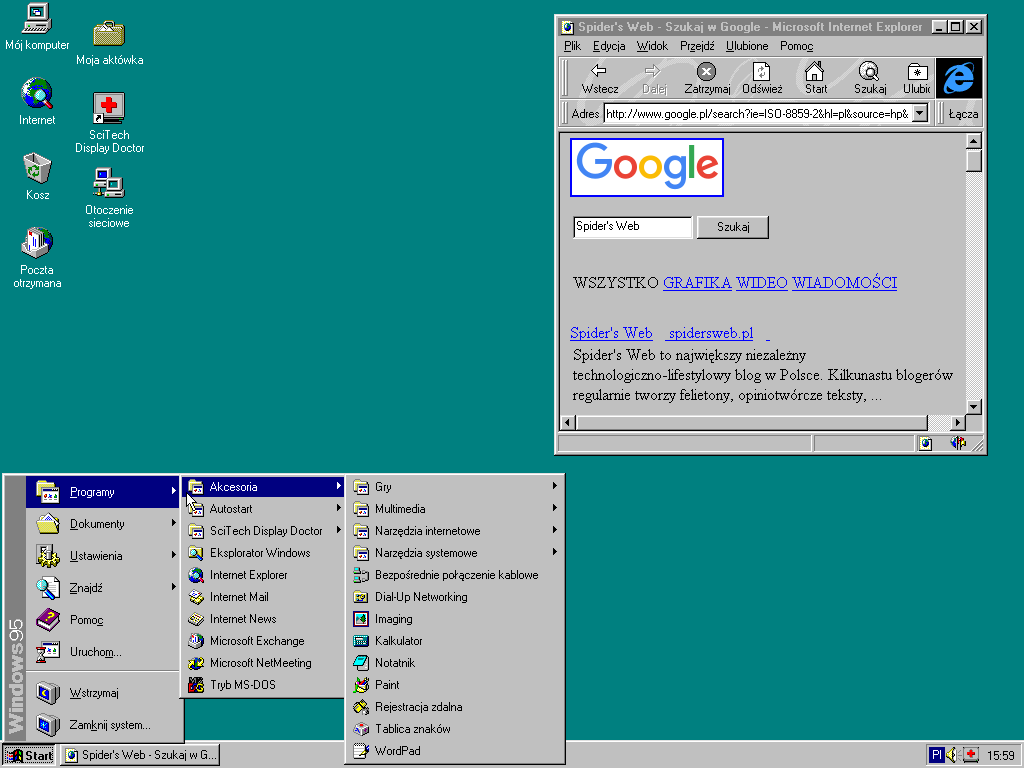Open Internet Mail from Programy menu
The image size is (1024, 768).
[x=264, y=597]
